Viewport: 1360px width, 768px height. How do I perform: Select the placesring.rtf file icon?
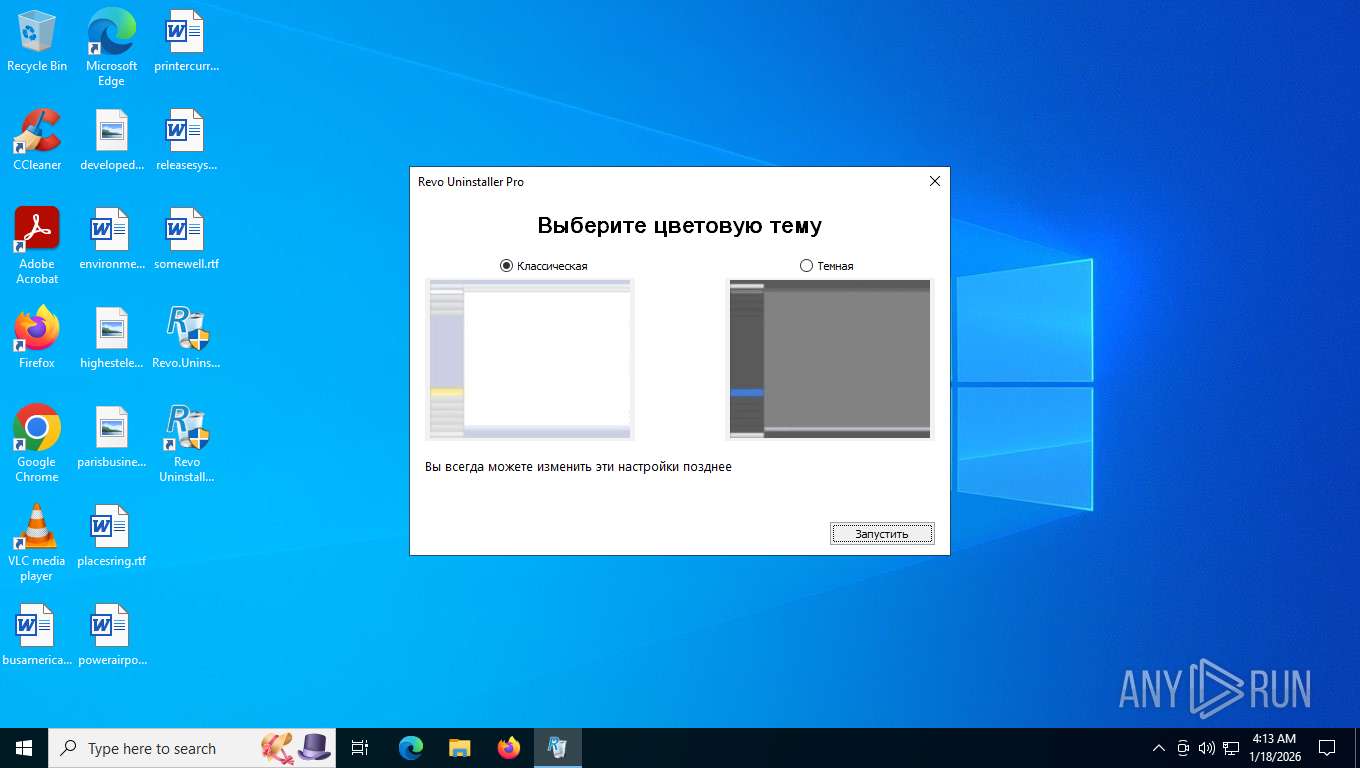pyautogui.click(x=112, y=536)
